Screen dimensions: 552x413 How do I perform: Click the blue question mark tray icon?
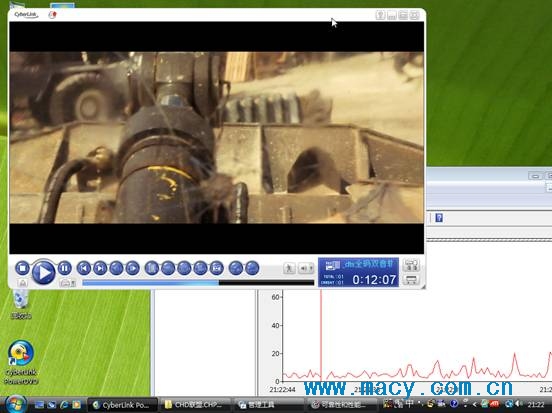point(454,403)
